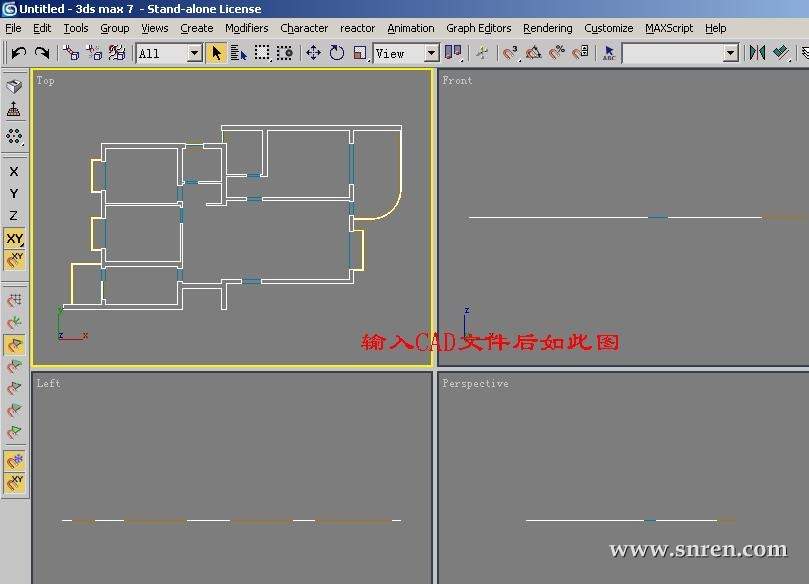
Task: Pick the Select and Uniform Scale tool
Action: click(x=360, y=53)
